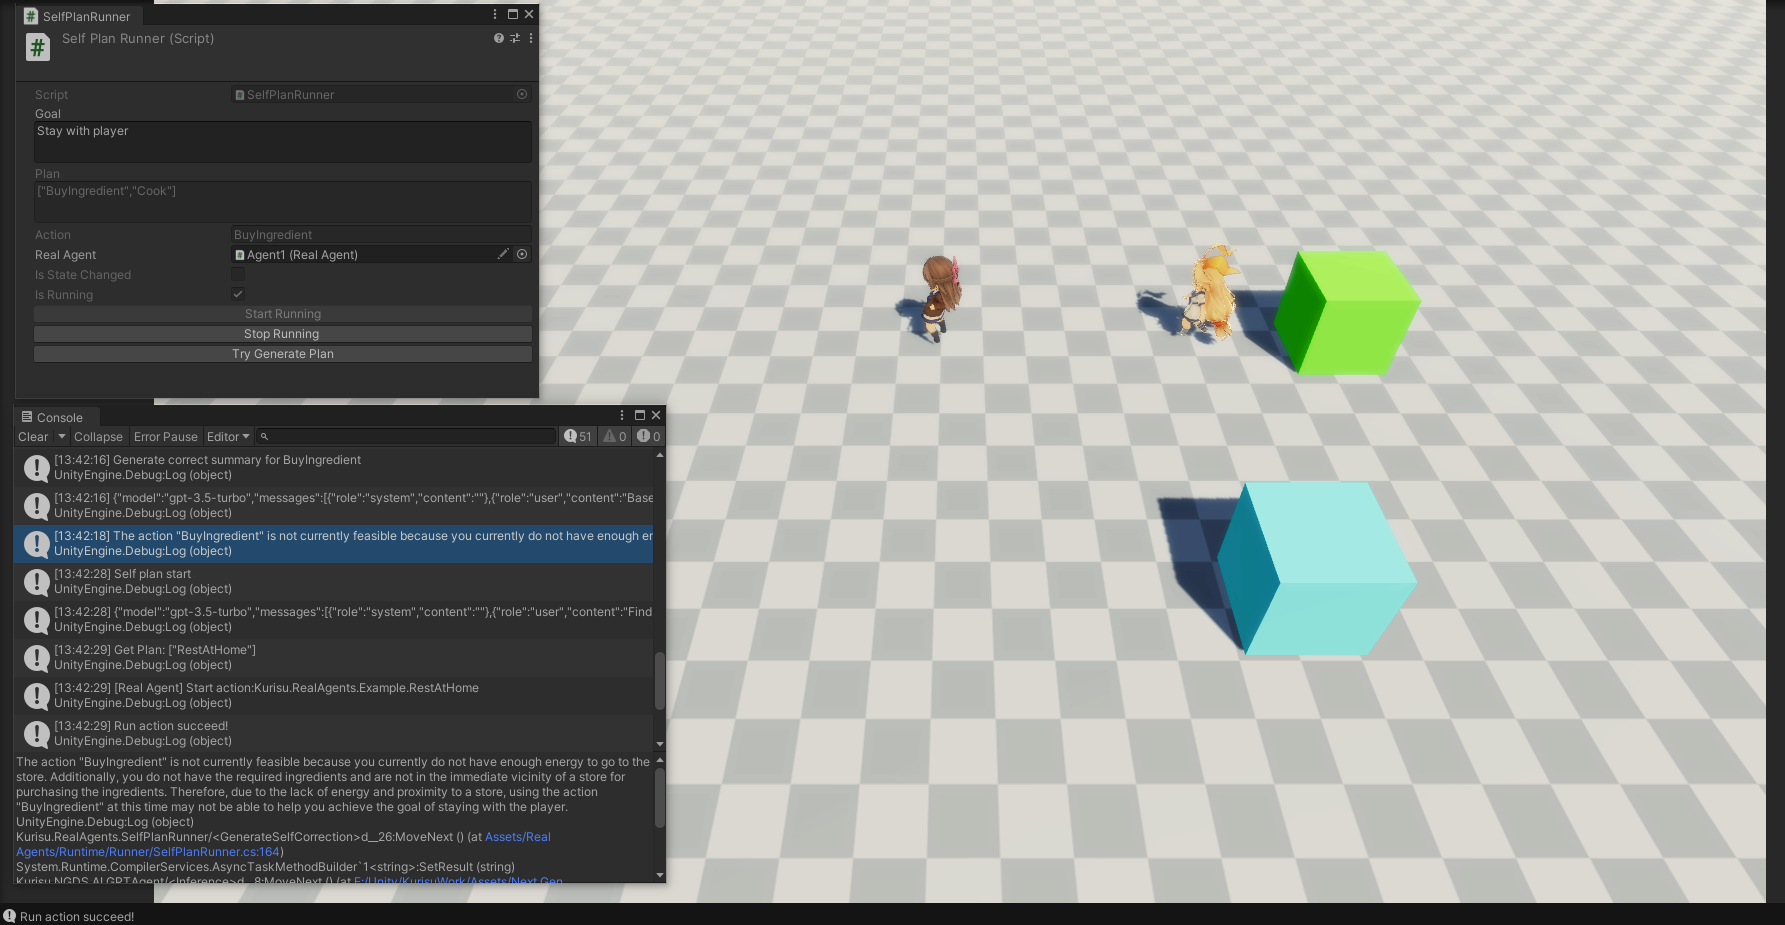This screenshot has height=925, width=1785.
Task: Click the object picker beside Script field
Action: point(522,94)
